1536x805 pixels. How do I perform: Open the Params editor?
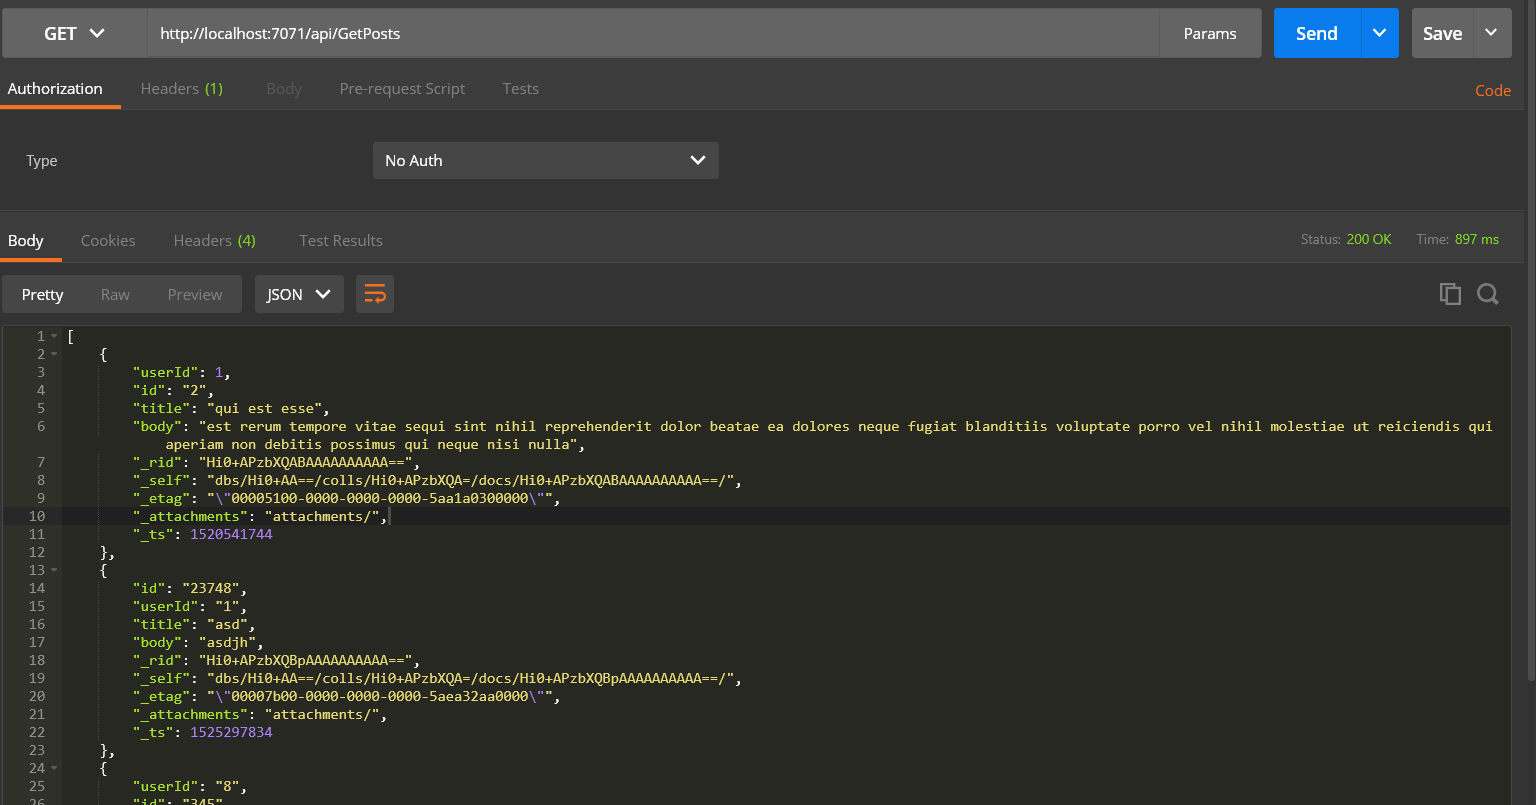coord(1210,33)
